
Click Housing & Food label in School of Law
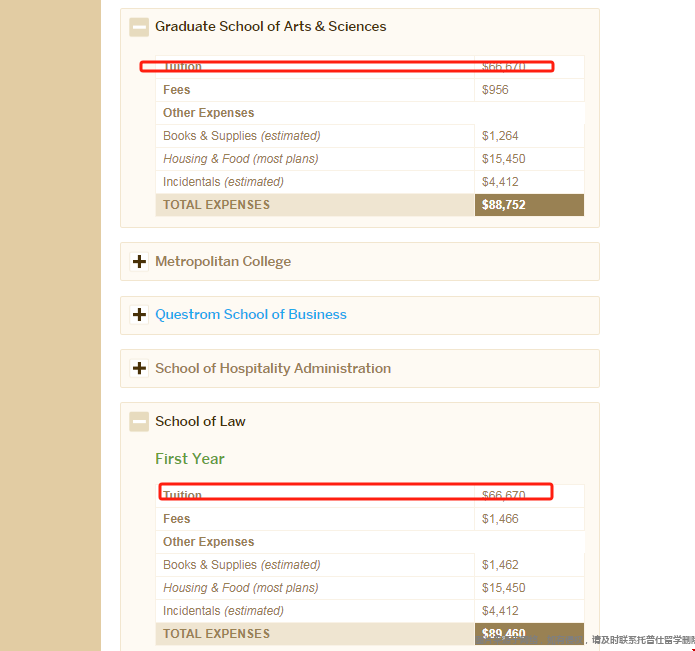coord(241,588)
